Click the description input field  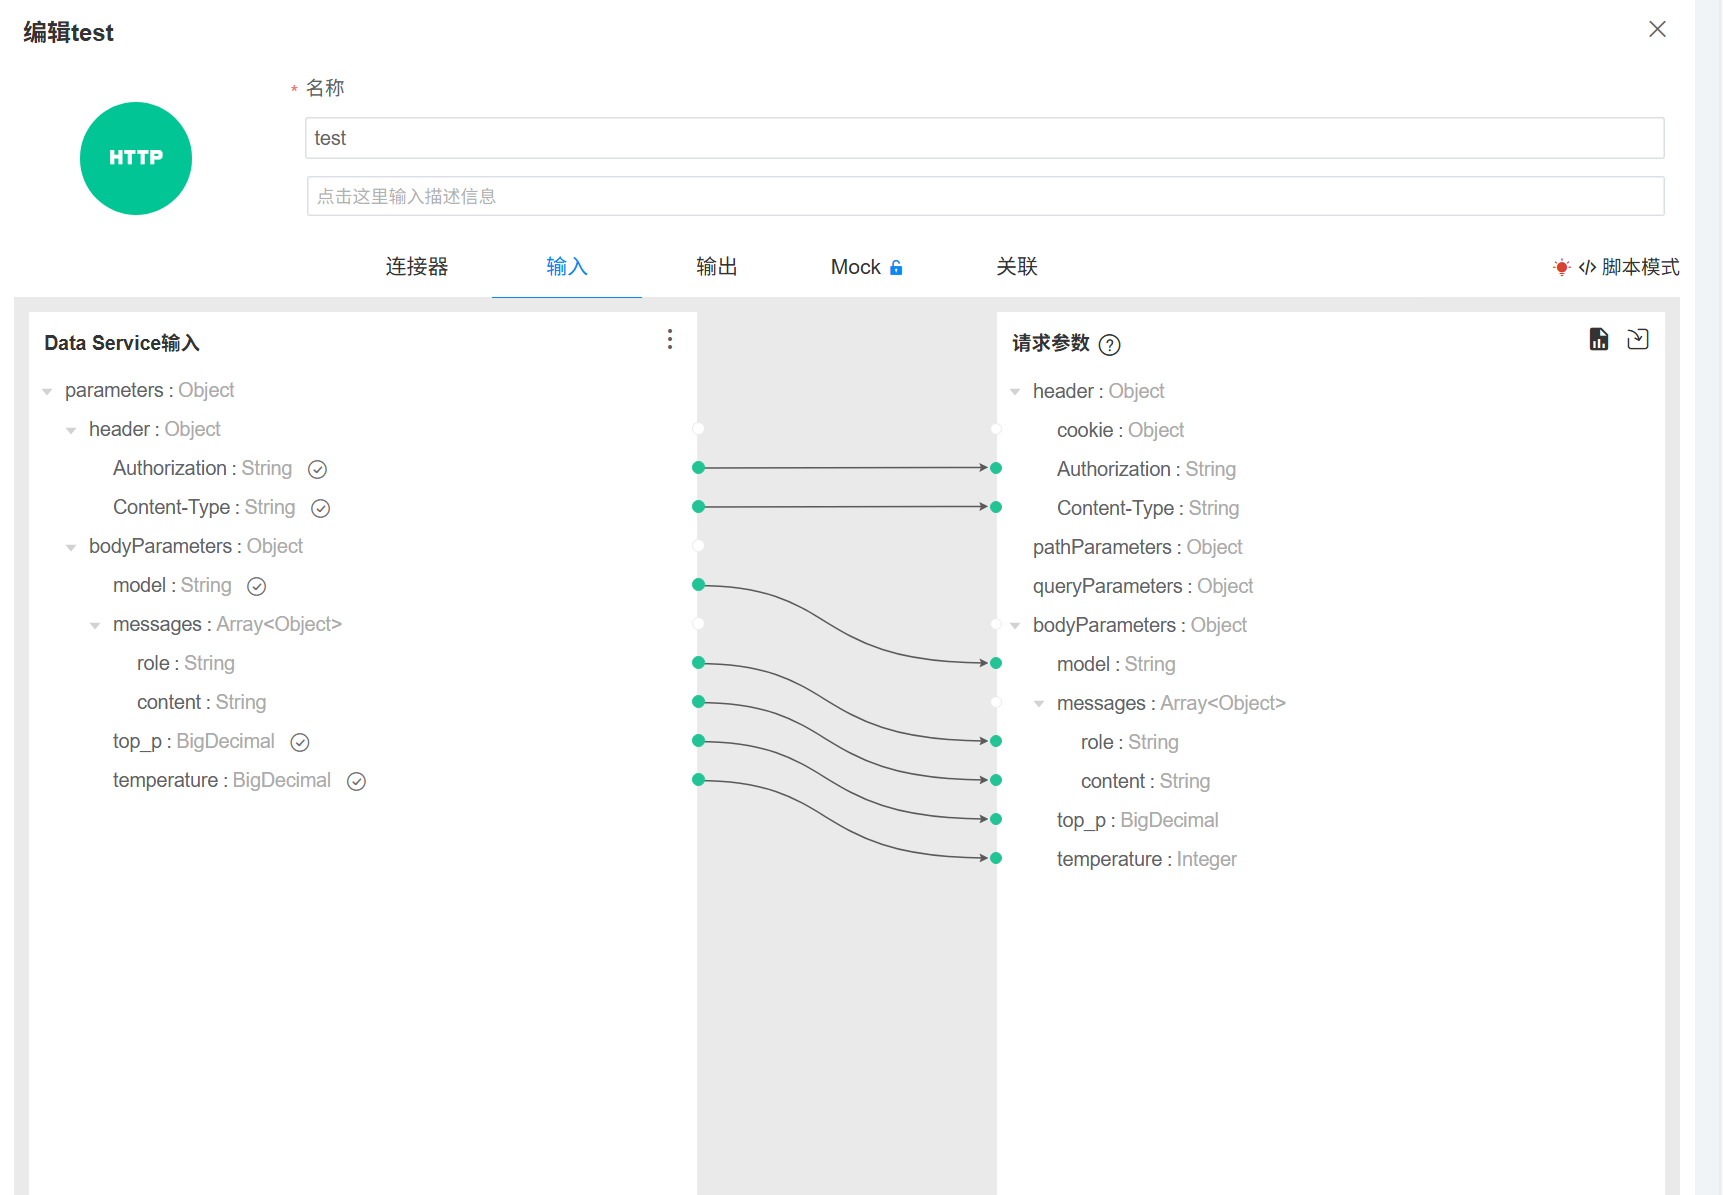(984, 196)
